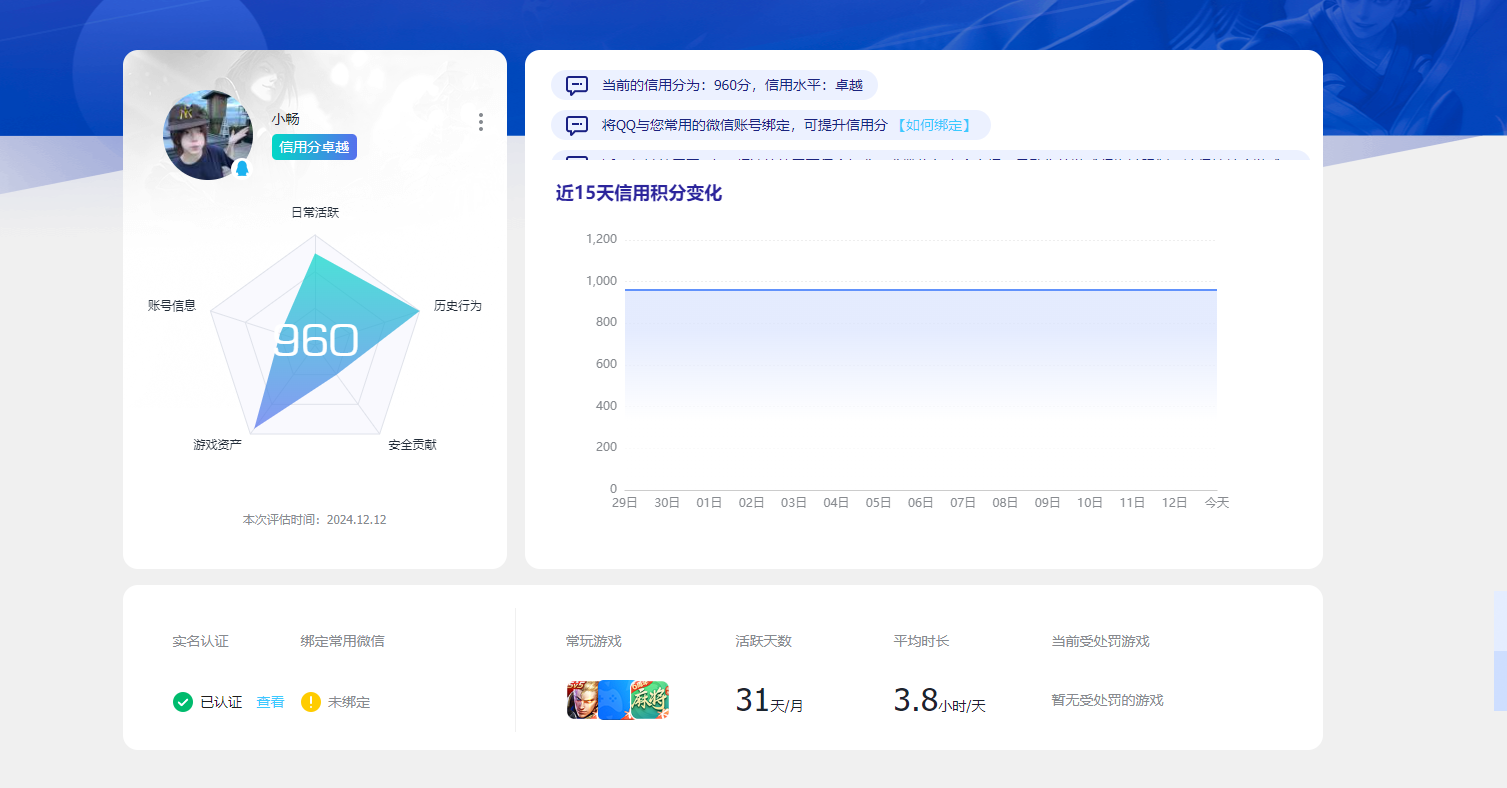Image resolution: width=1507 pixels, height=788 pixels.
Task: Select the 日常活跃 radar axis label
Action: (x=315, y=212)
